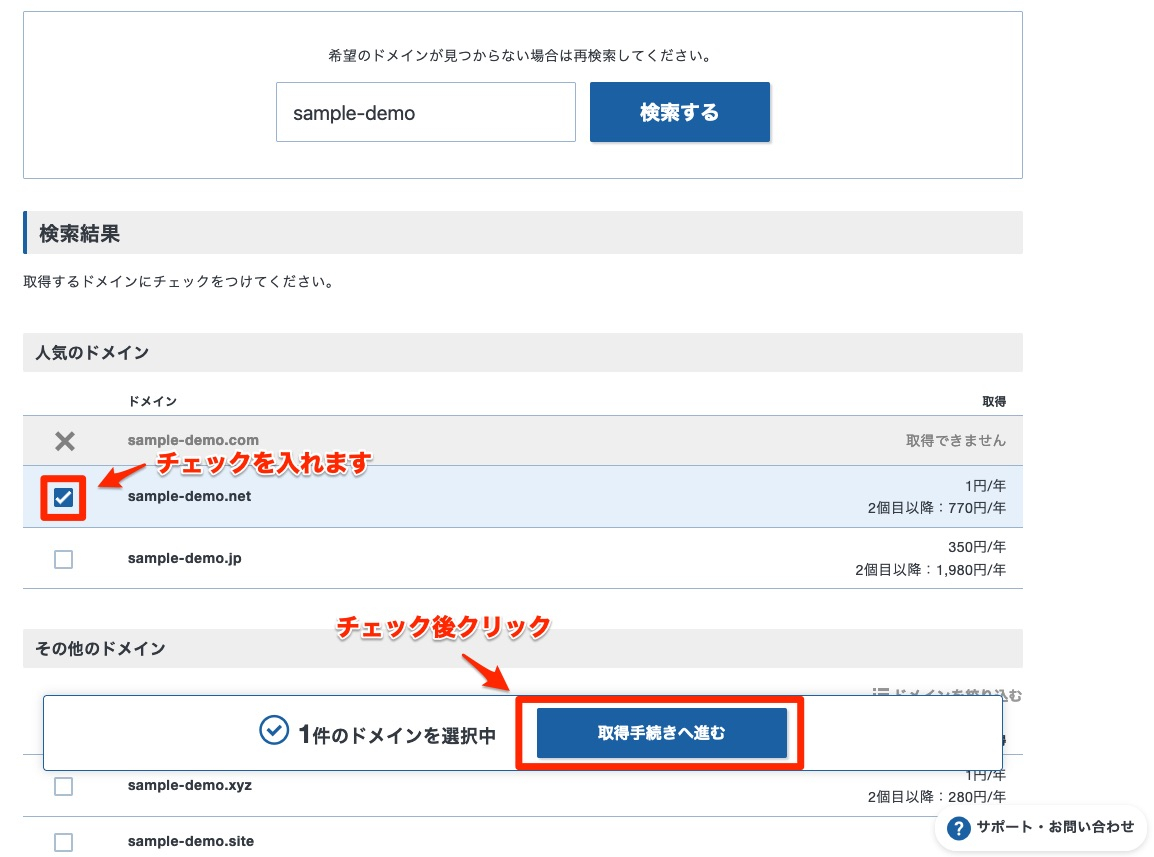This screenshot has height=857, width=1154.
Task: Click the domain search input field
Action: tap(425, 112)
